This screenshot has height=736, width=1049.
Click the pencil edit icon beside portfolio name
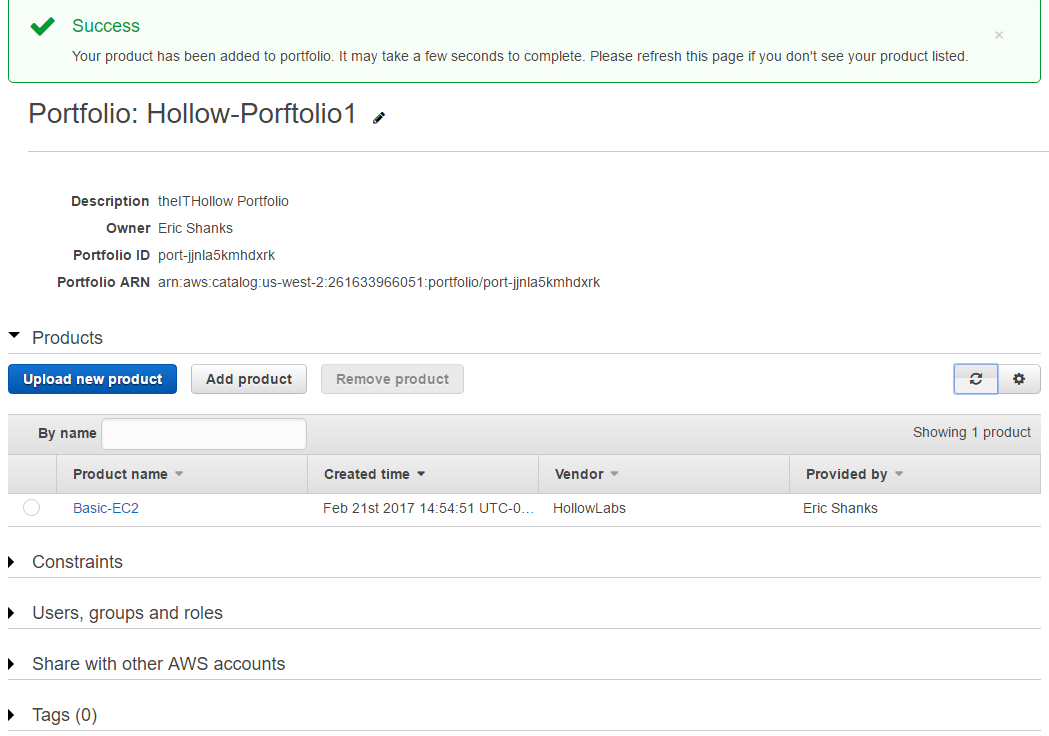tap(379, 118)
